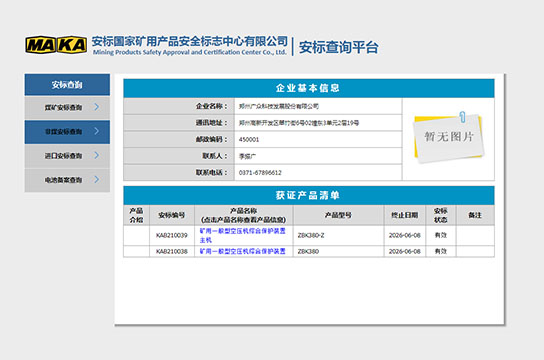This screenshot has height=360, width=544.
Task: Click the 邮政编码 label
Action: tap(212, 139)
